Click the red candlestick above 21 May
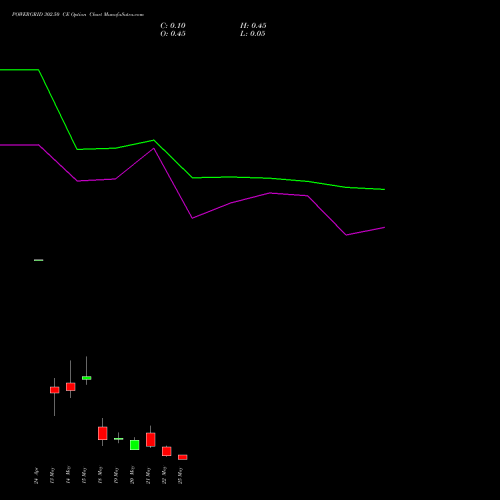This screenshot has height=500, width=500. click(151, 440)
